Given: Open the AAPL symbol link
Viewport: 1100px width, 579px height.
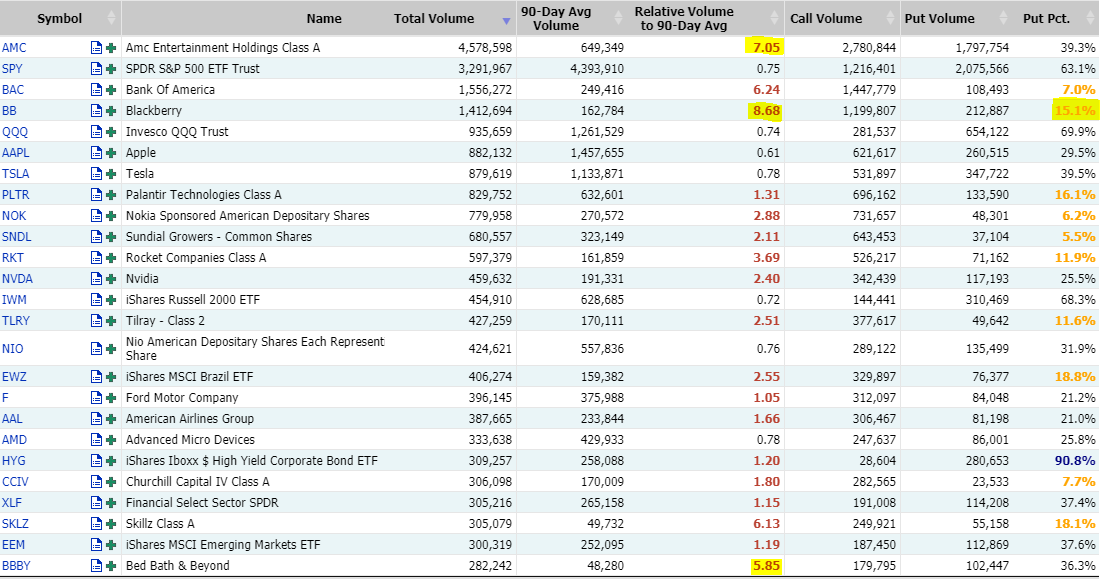Looking at the screenshot, I should click(15, 153).
